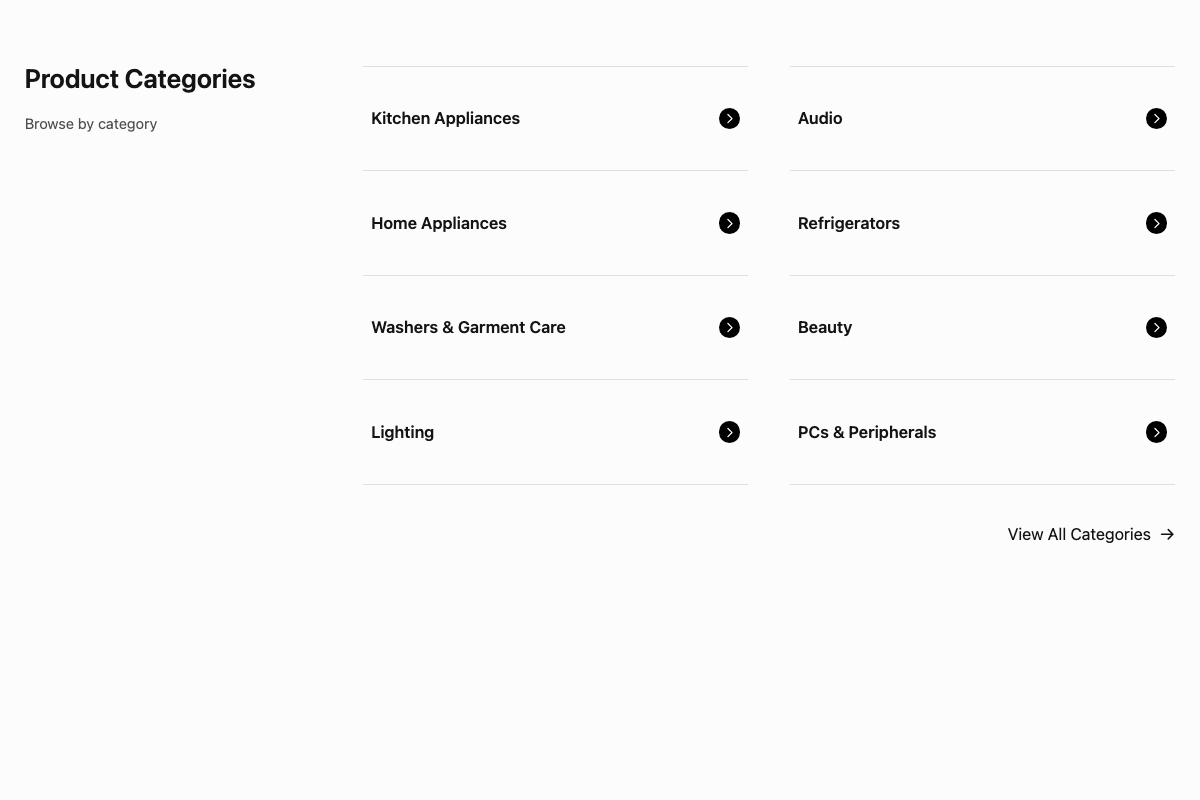Visit the Beauty category
The image size is (1200, 800).
click(825, 328)
